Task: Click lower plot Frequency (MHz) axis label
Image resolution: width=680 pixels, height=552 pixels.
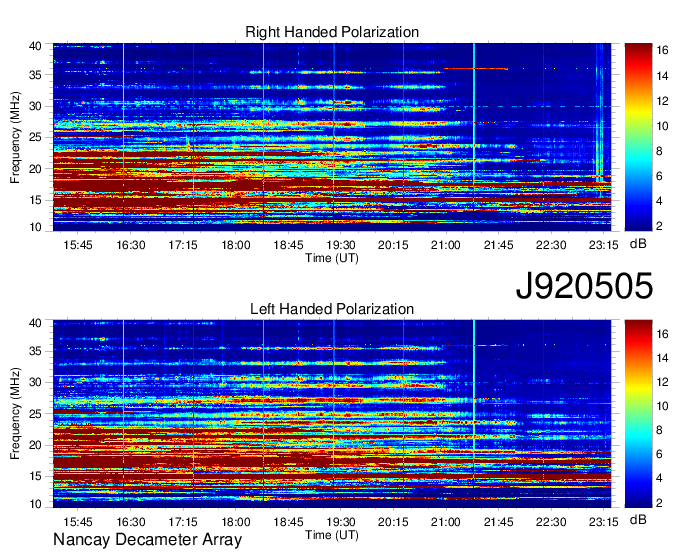Action: tap(15, 414)
